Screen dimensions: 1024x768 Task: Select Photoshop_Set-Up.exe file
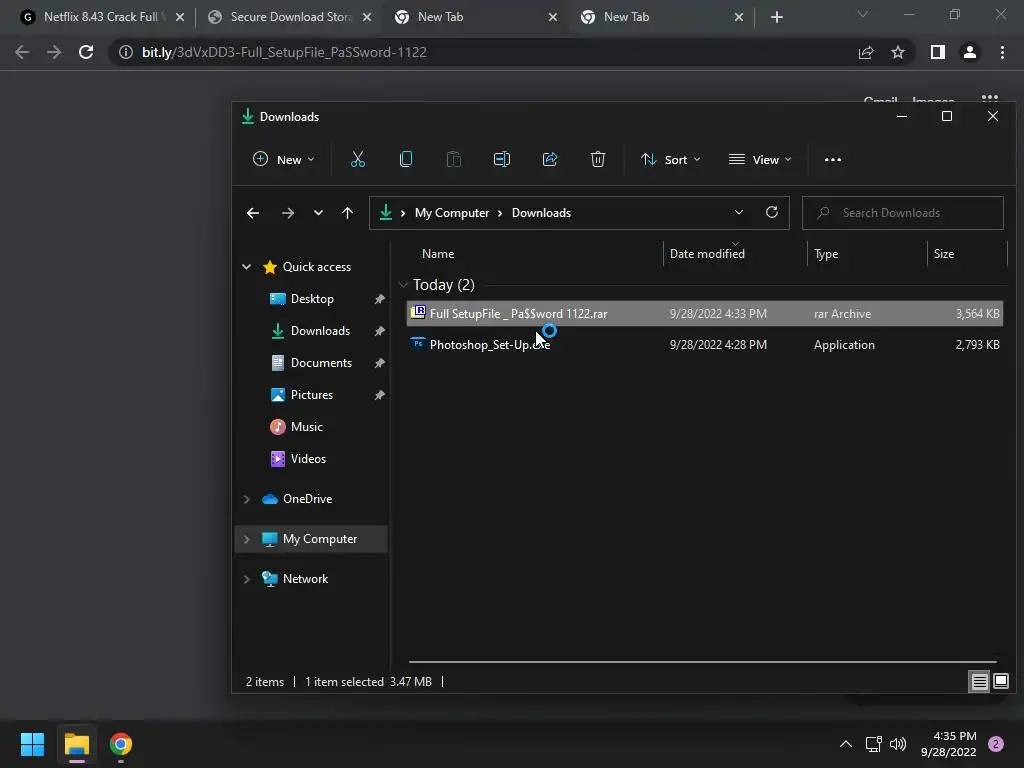pos(705,345)
